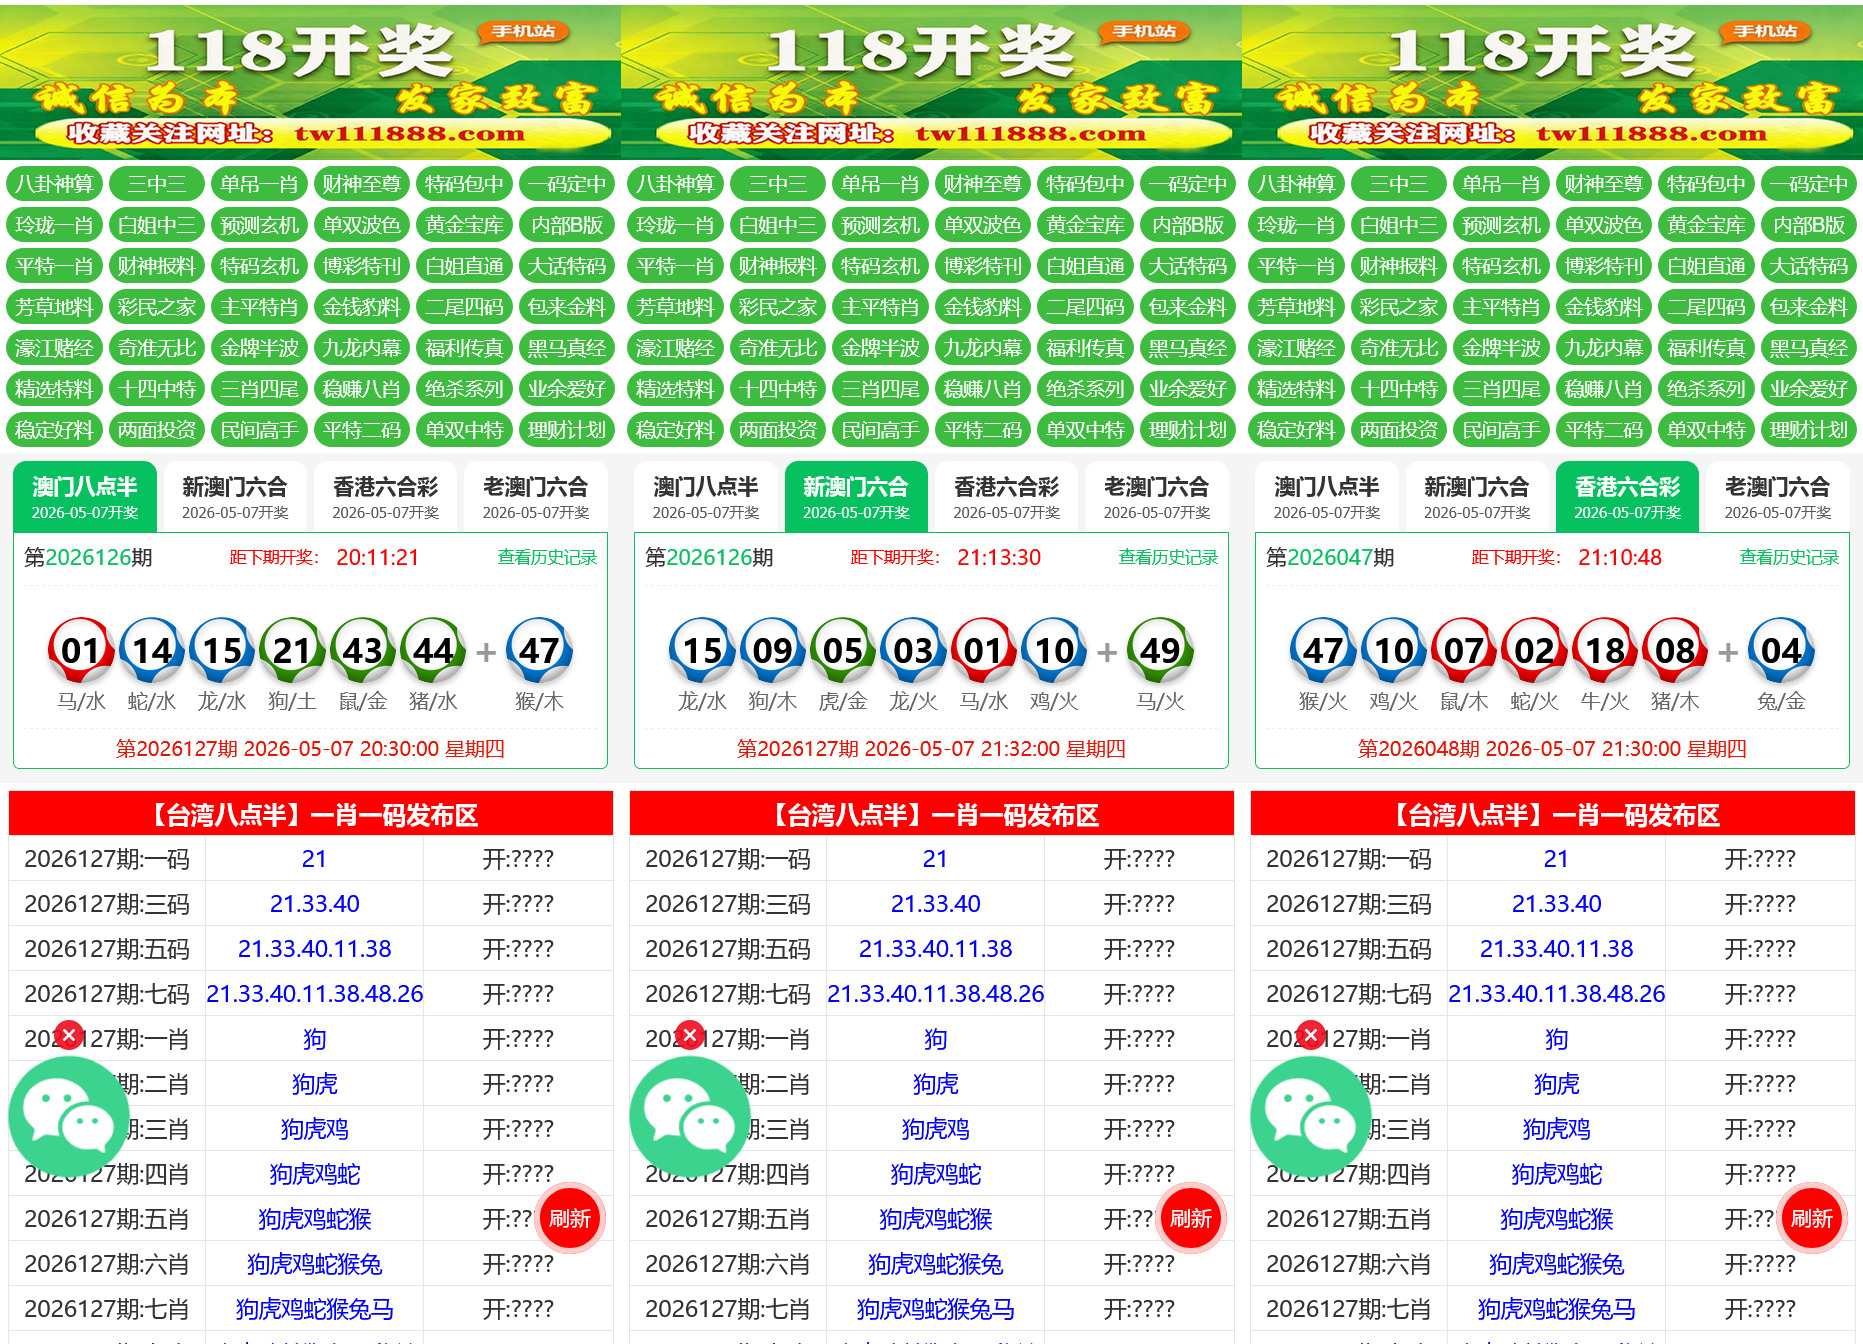Screen dimensions: 1863x1344
Task: Click lottery ball 44 labeled 猪/水
Action: (433, 650)
